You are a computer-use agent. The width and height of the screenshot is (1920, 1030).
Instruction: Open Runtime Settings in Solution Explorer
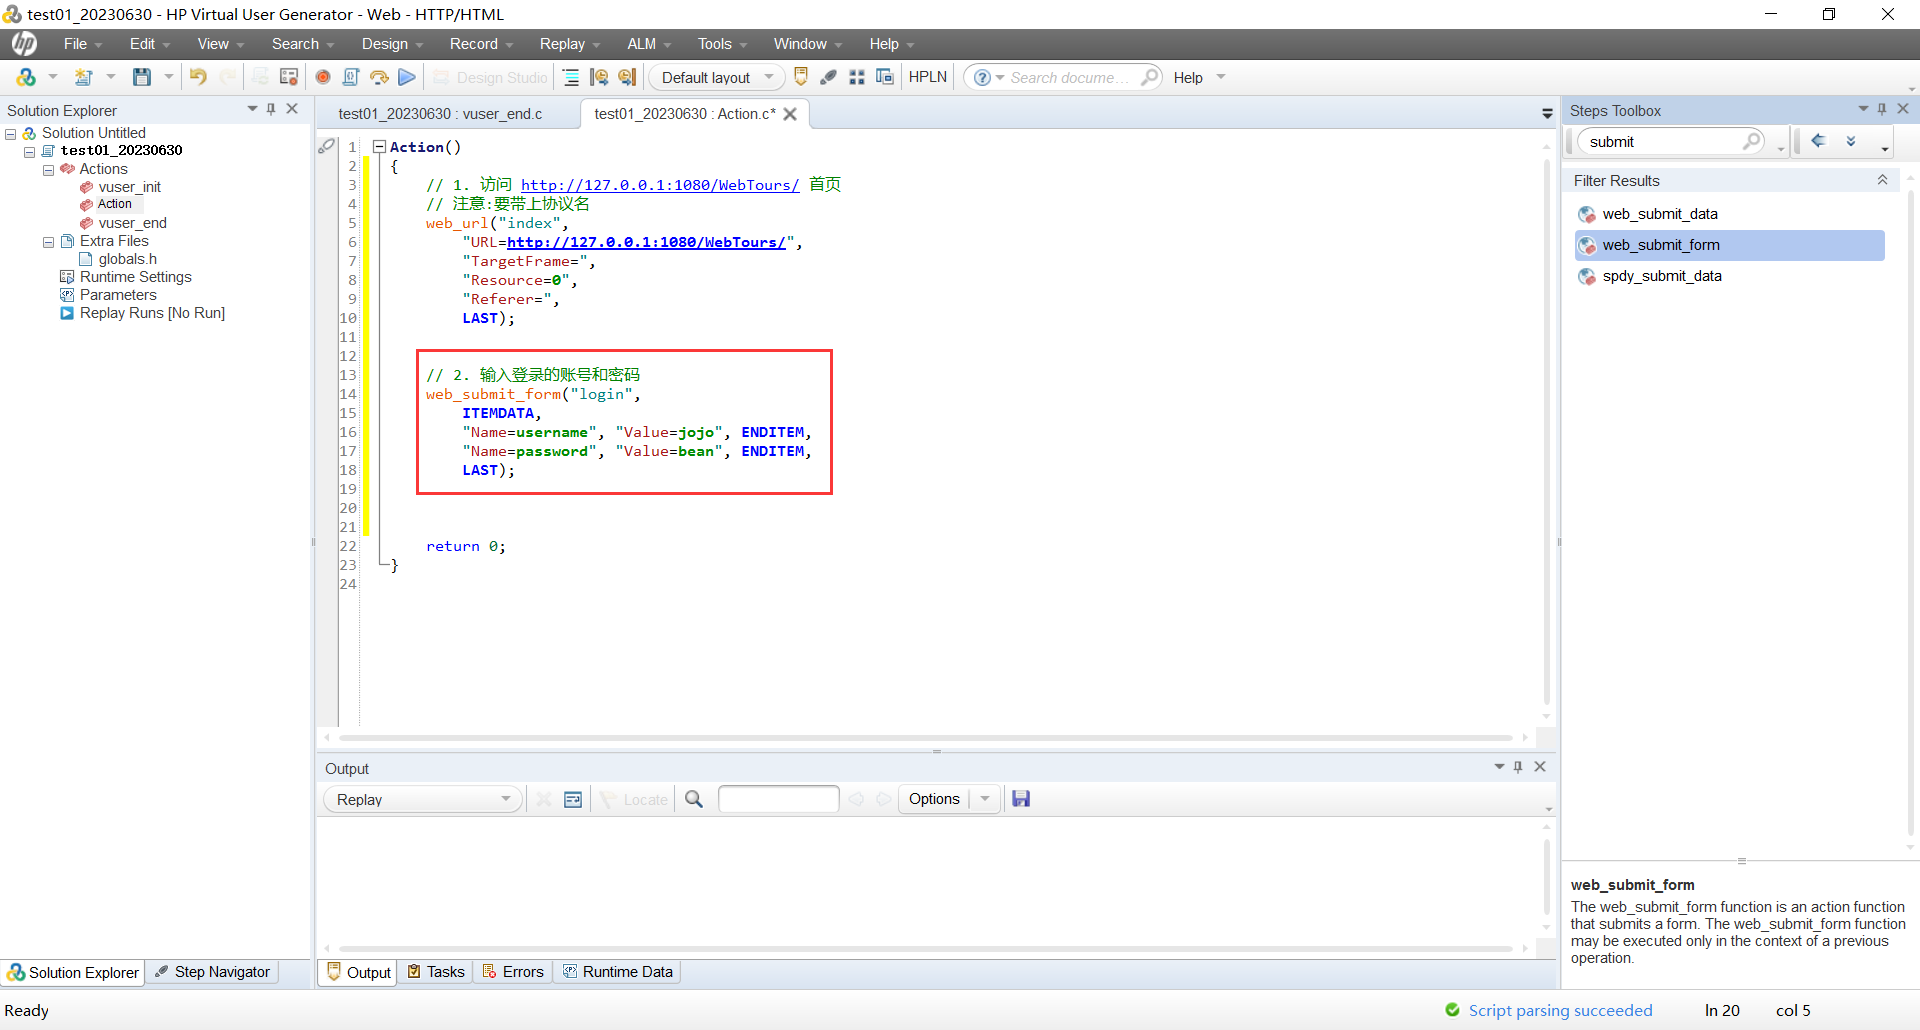tap(135, 277)
